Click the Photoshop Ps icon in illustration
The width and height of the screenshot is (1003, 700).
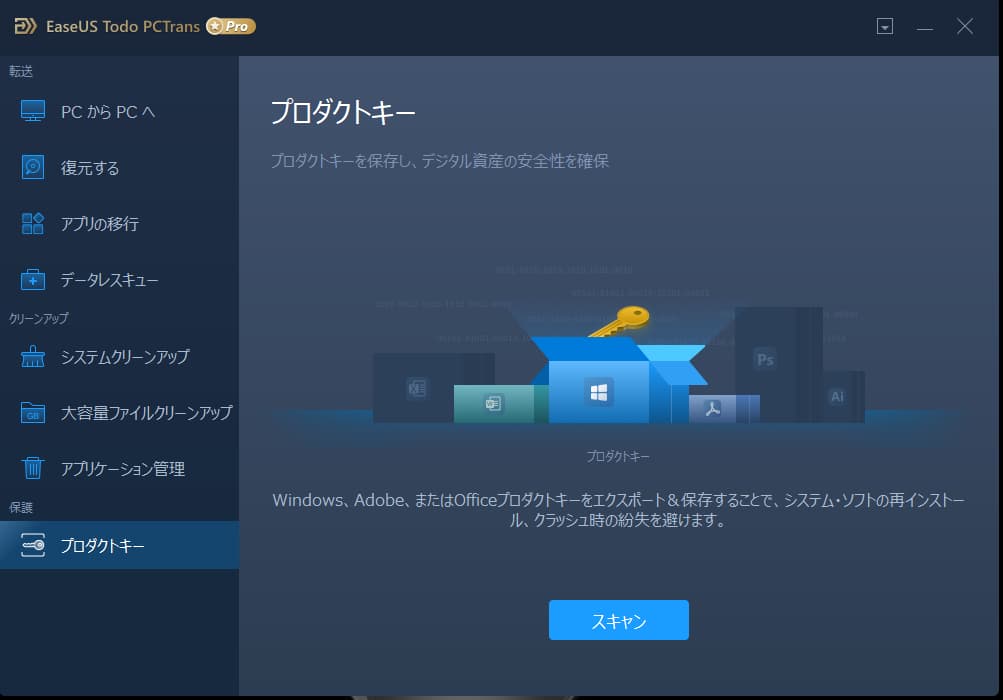coord(765,359)
